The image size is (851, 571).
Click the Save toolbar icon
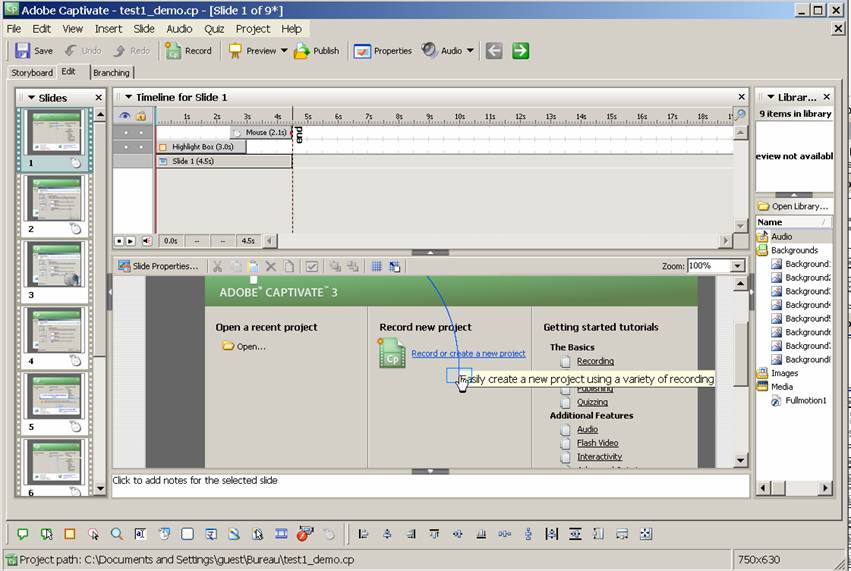[22, 50]
